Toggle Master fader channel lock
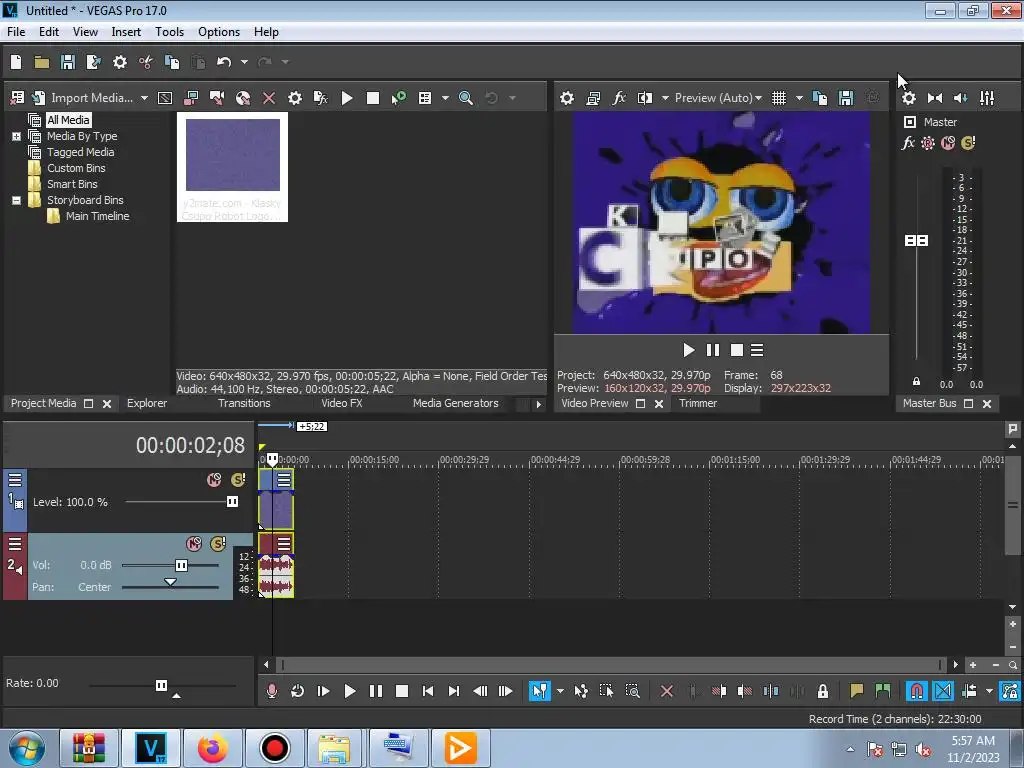Viewport: 1024px width, 768px height. (x=916, y=381)
